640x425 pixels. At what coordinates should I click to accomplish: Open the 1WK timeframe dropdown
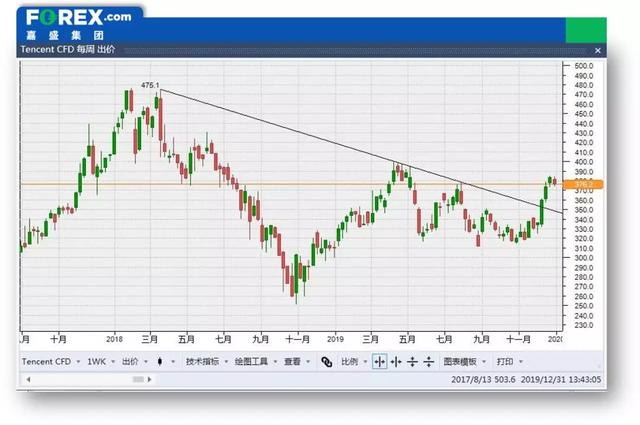pos(101,362)
